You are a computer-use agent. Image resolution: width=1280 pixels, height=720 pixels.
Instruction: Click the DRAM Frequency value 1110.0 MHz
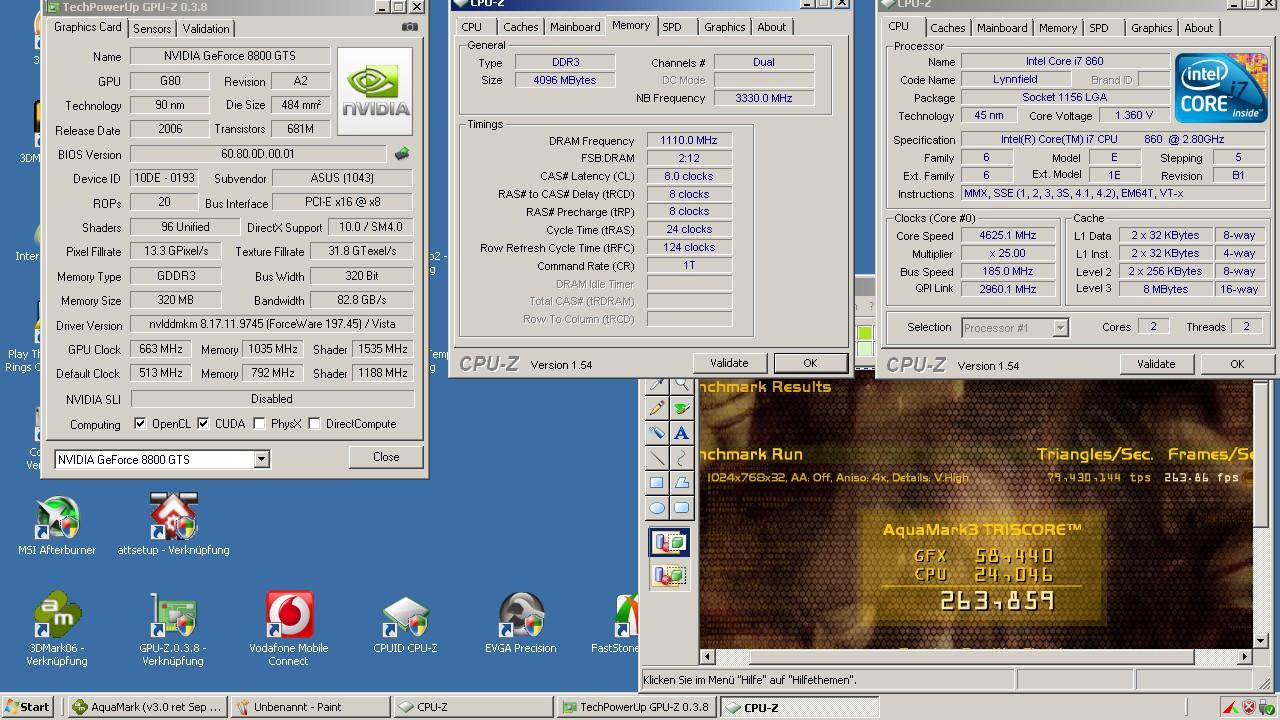(x=689, y=140)
